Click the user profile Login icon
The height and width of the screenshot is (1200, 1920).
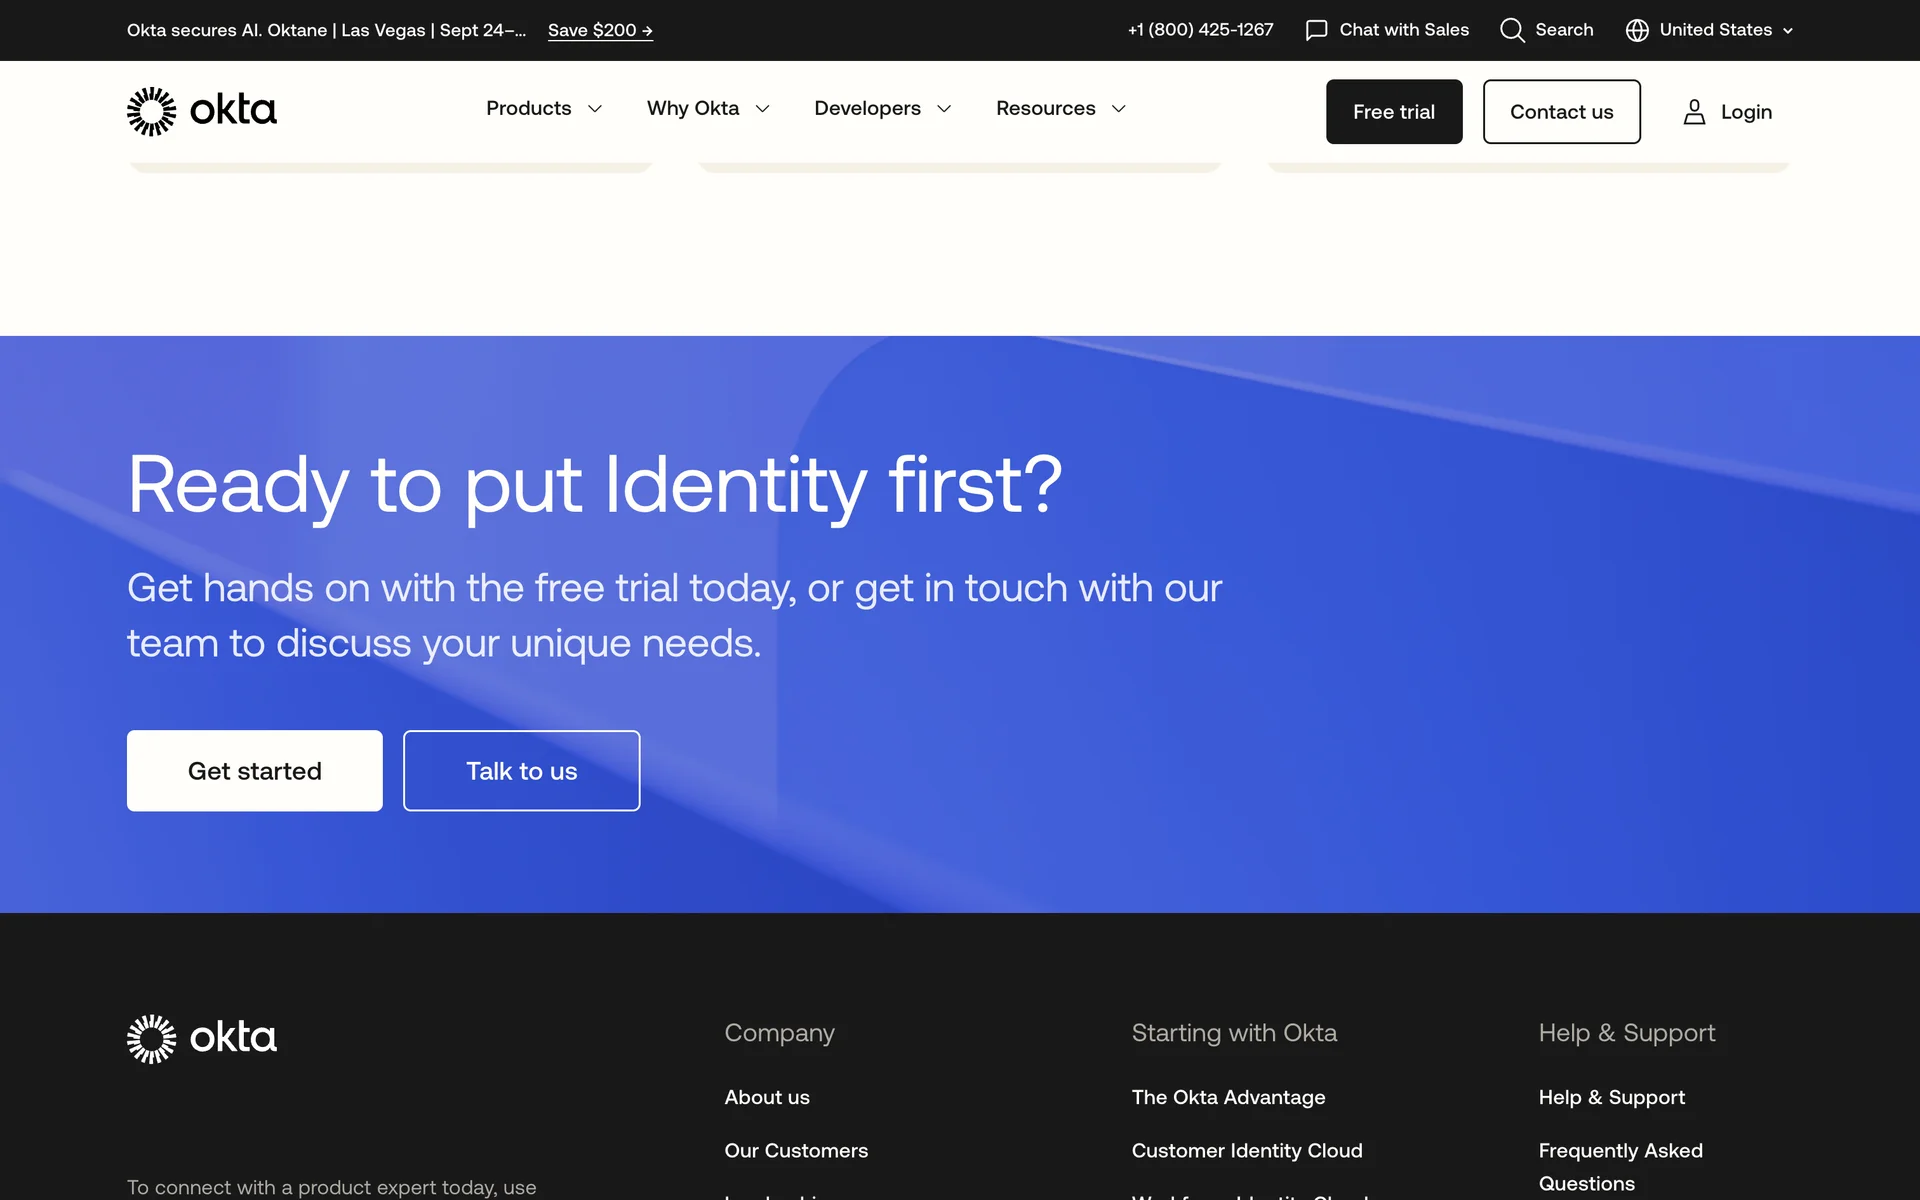tap(1694, 112)
